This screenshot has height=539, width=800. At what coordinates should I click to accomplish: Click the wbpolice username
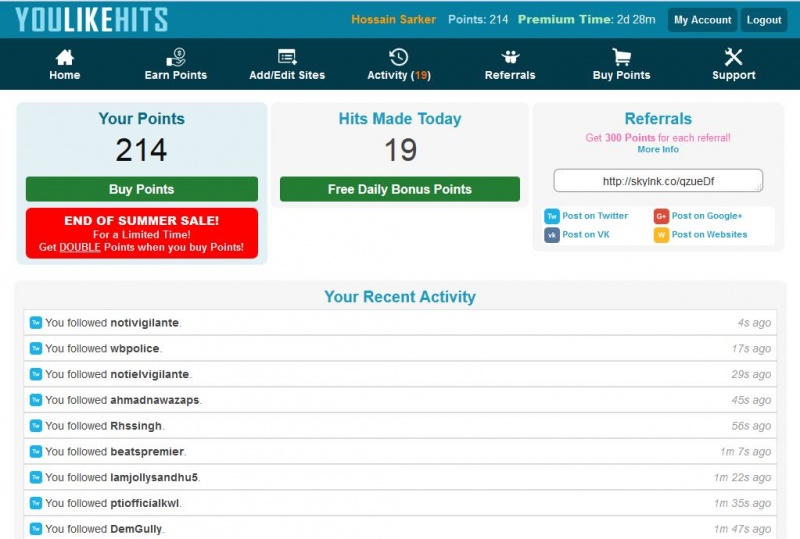135,349
